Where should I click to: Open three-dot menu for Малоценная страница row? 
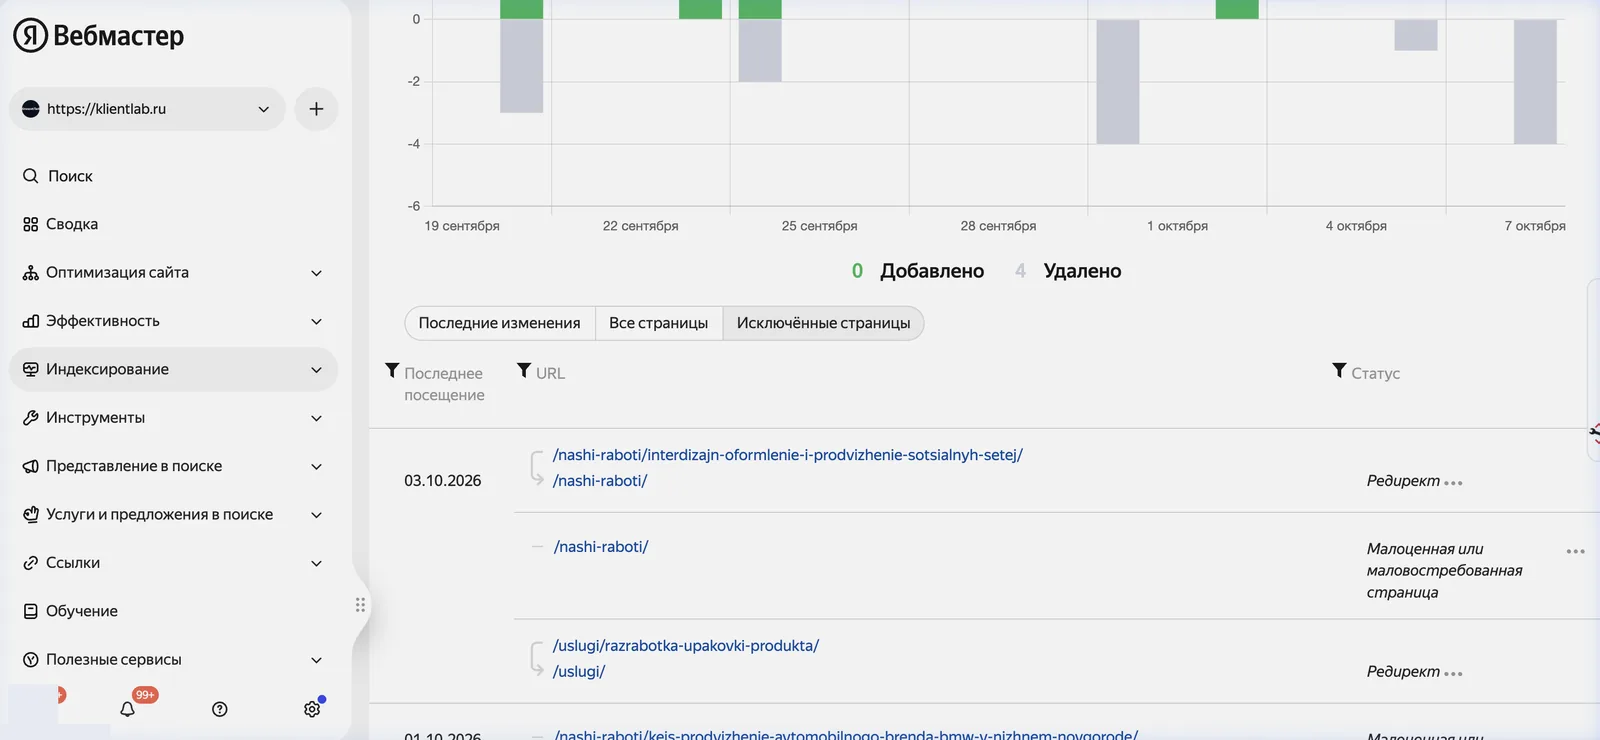pyautogui.click(x=1576, y=551)
